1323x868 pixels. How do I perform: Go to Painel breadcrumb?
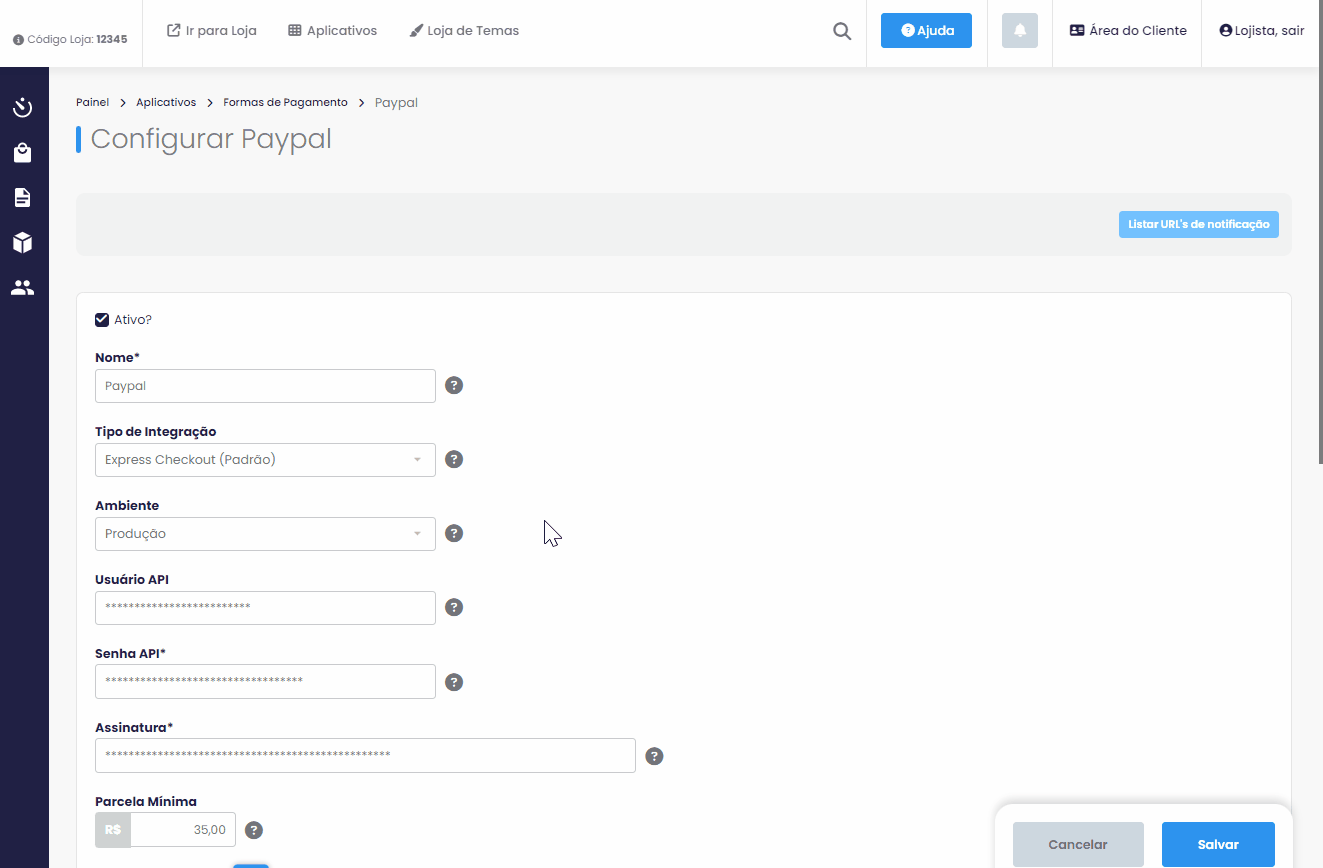point(92,103)
